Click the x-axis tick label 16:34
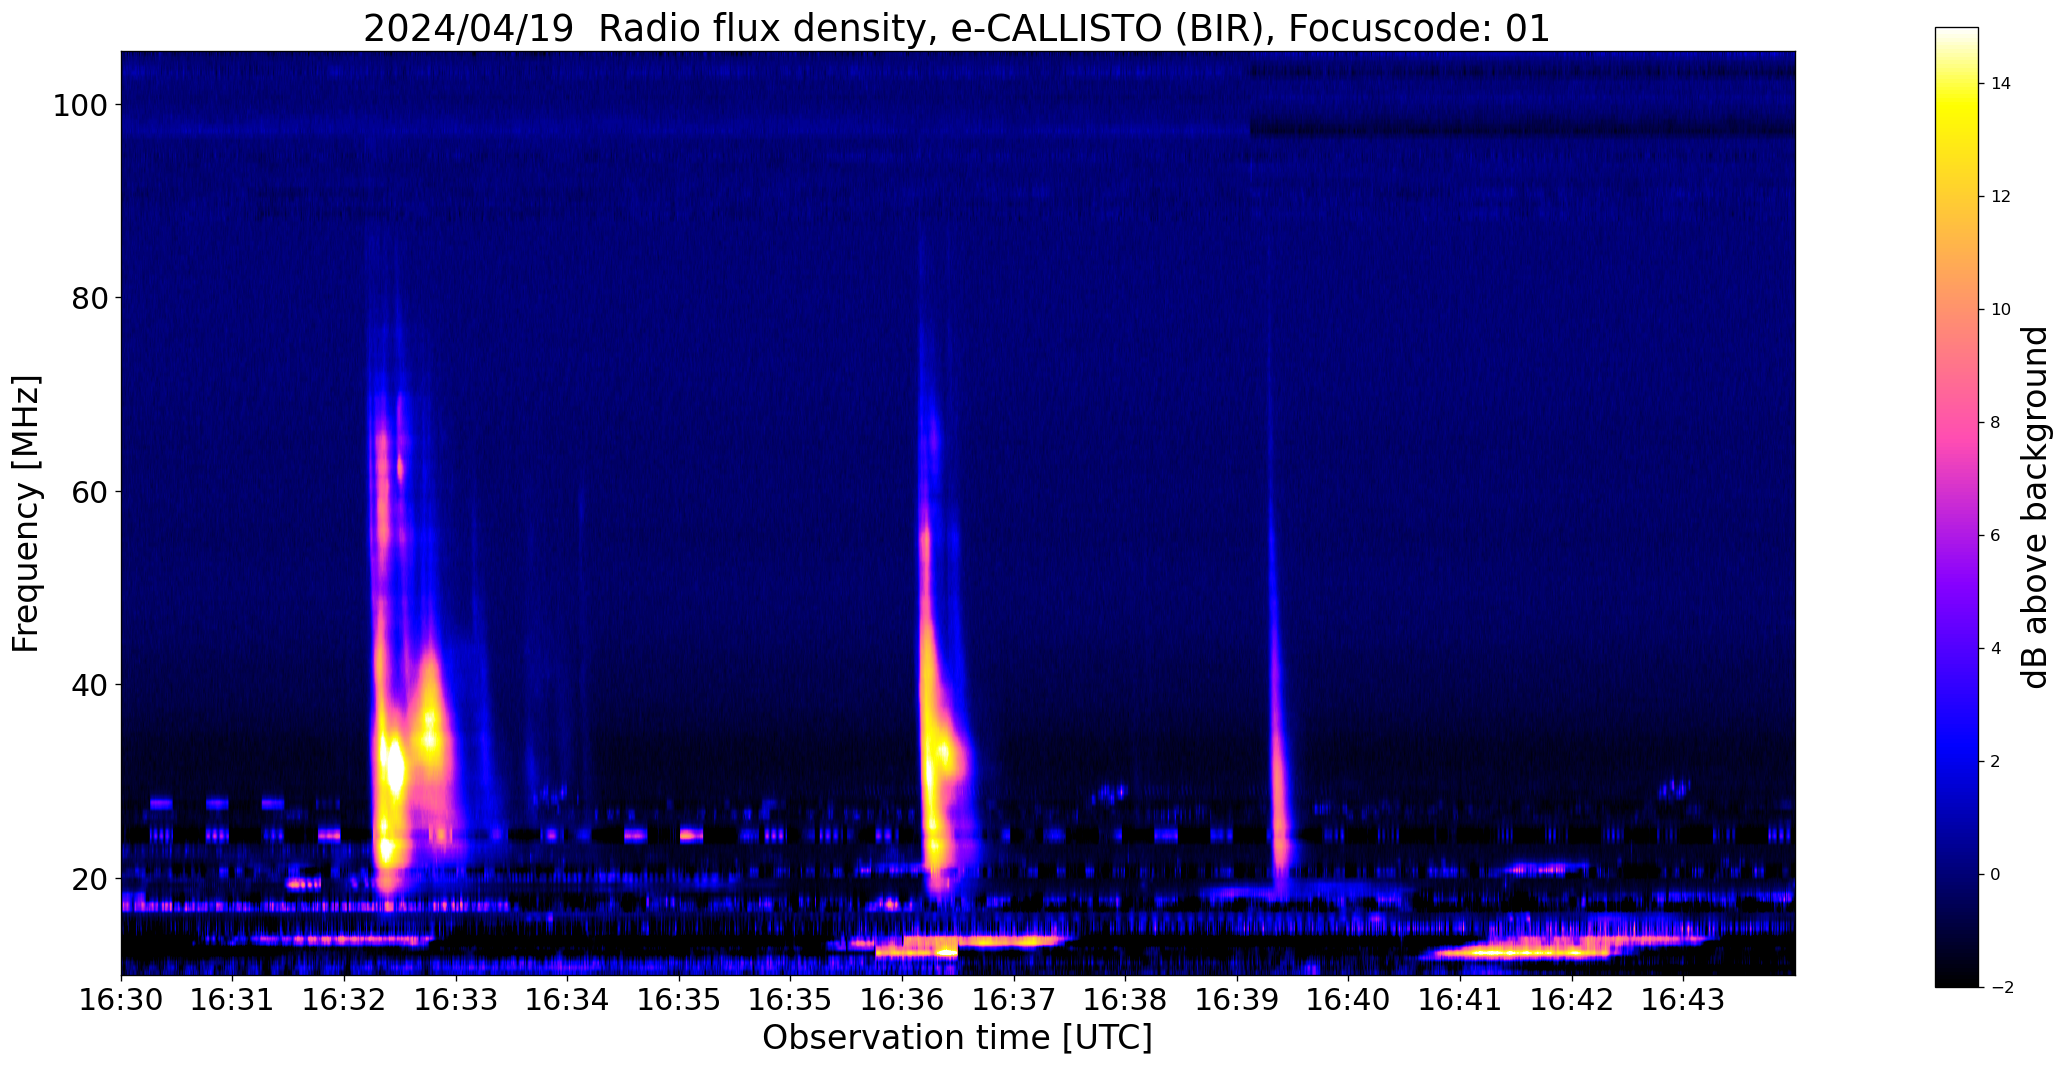 pyautogui.click(x=568, y=999)
